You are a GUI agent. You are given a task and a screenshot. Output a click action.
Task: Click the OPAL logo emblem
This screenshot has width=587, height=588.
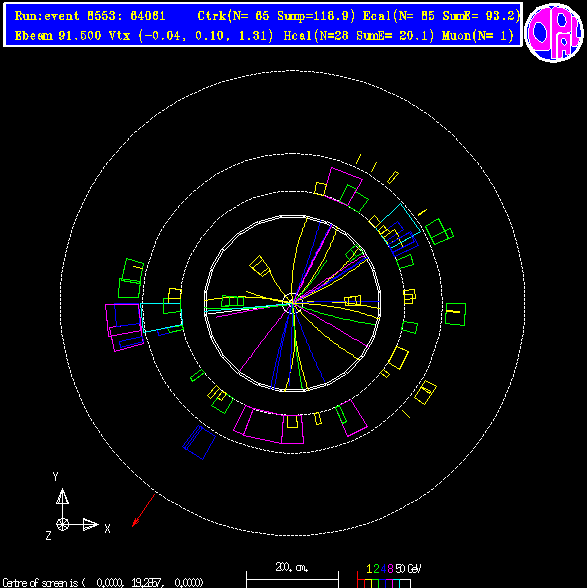click(x=554, y=33)
